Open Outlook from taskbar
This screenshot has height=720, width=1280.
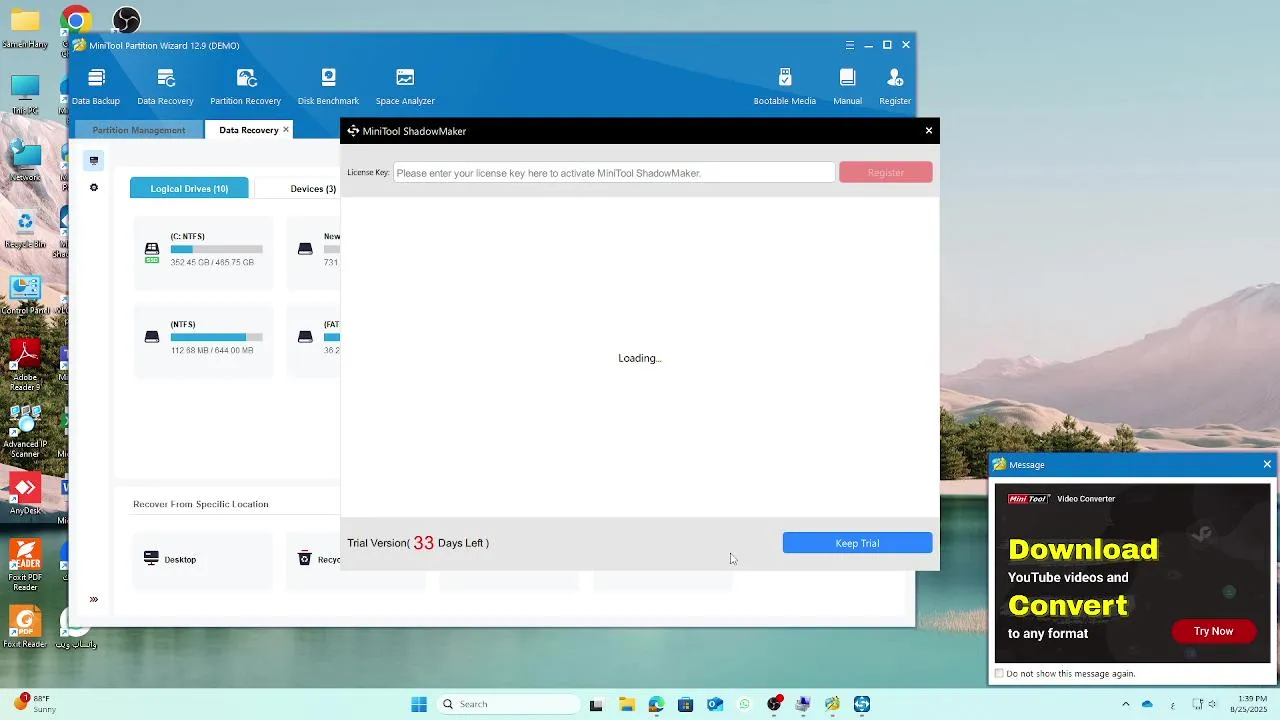pyautogui.click(x=715, y=704)
